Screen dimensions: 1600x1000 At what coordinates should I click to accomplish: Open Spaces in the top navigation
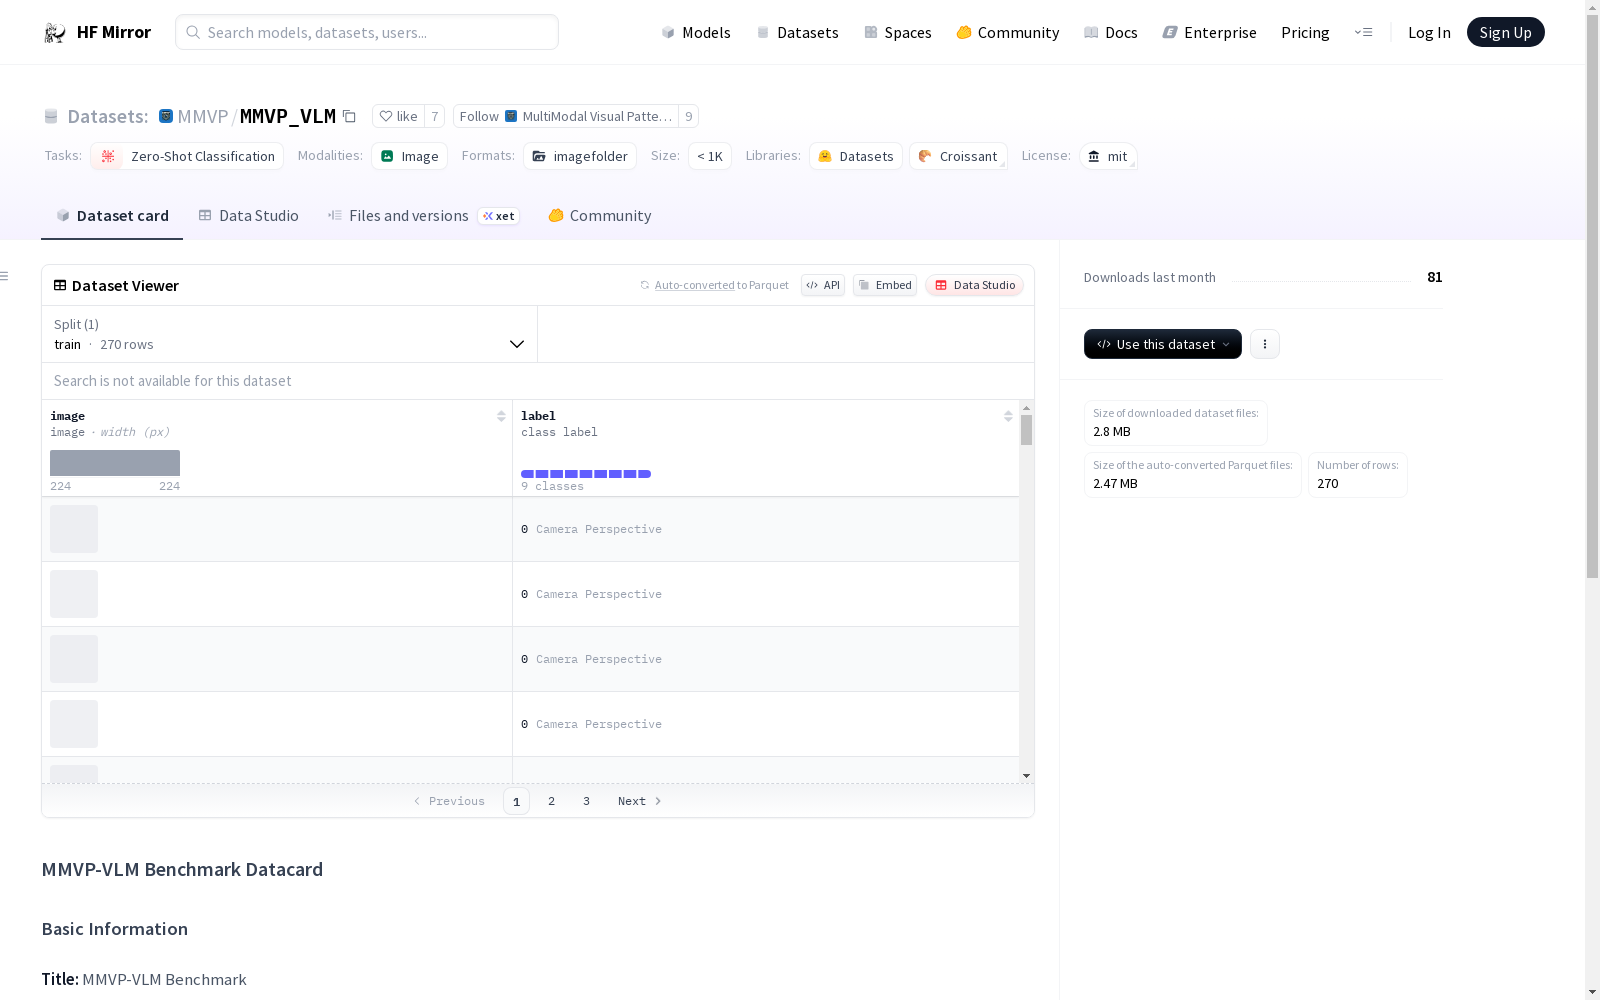(x=898, y=32)
